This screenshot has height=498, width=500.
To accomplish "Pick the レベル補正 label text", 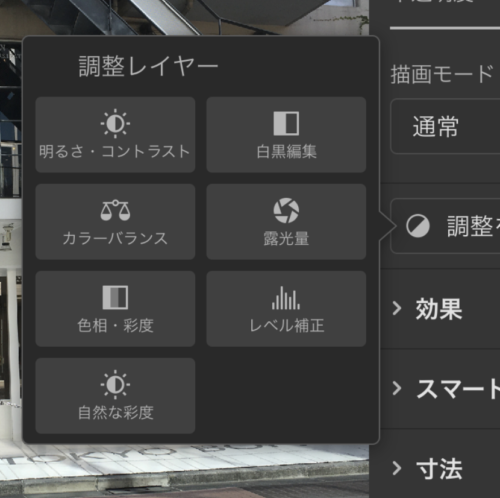I will pyautogui.click(x=287, y=325).
